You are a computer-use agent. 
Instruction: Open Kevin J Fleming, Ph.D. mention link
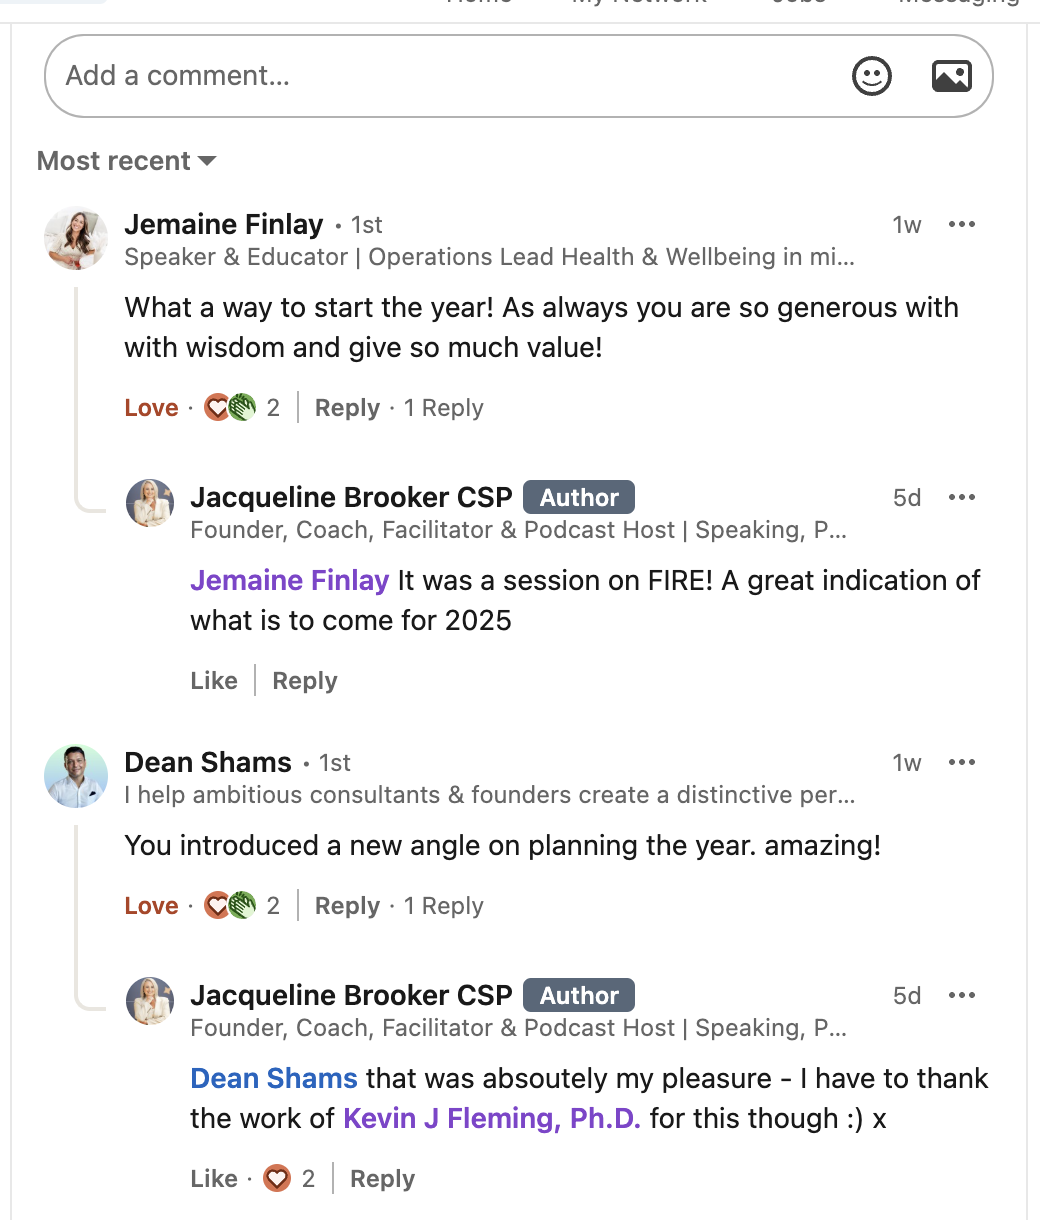pyautogui.click(x=491, y=1118)
